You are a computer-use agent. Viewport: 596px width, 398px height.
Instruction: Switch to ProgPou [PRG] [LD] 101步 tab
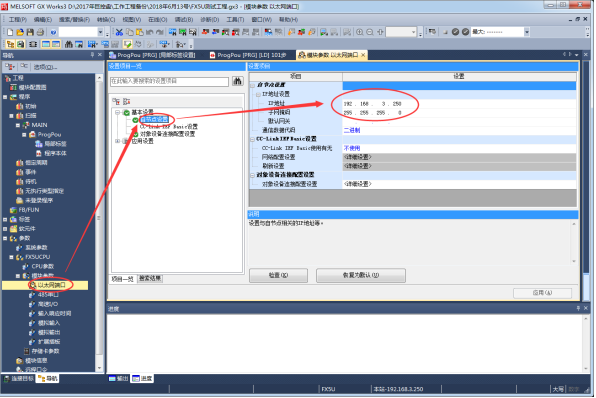click(248, 55)
